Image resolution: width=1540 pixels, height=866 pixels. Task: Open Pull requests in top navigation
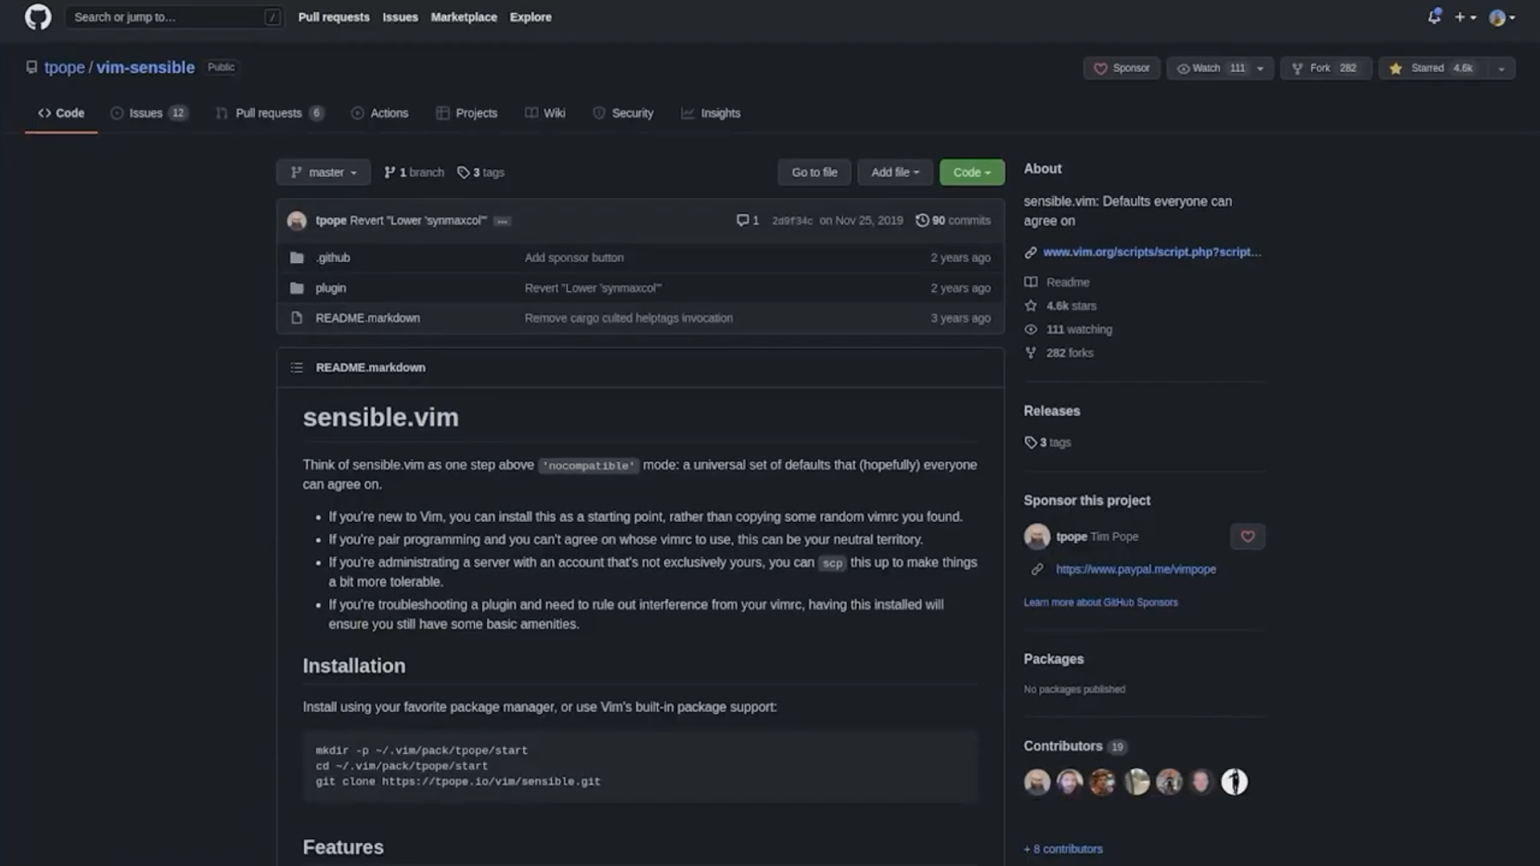coord(333,17)
